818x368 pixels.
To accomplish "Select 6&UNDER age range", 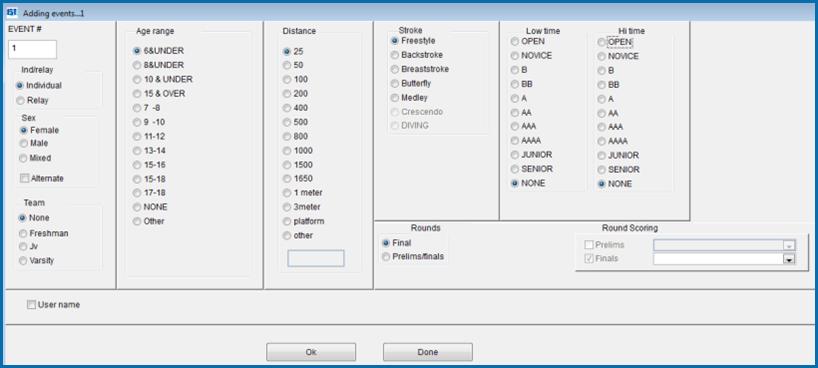I will [x=159, y=51].
